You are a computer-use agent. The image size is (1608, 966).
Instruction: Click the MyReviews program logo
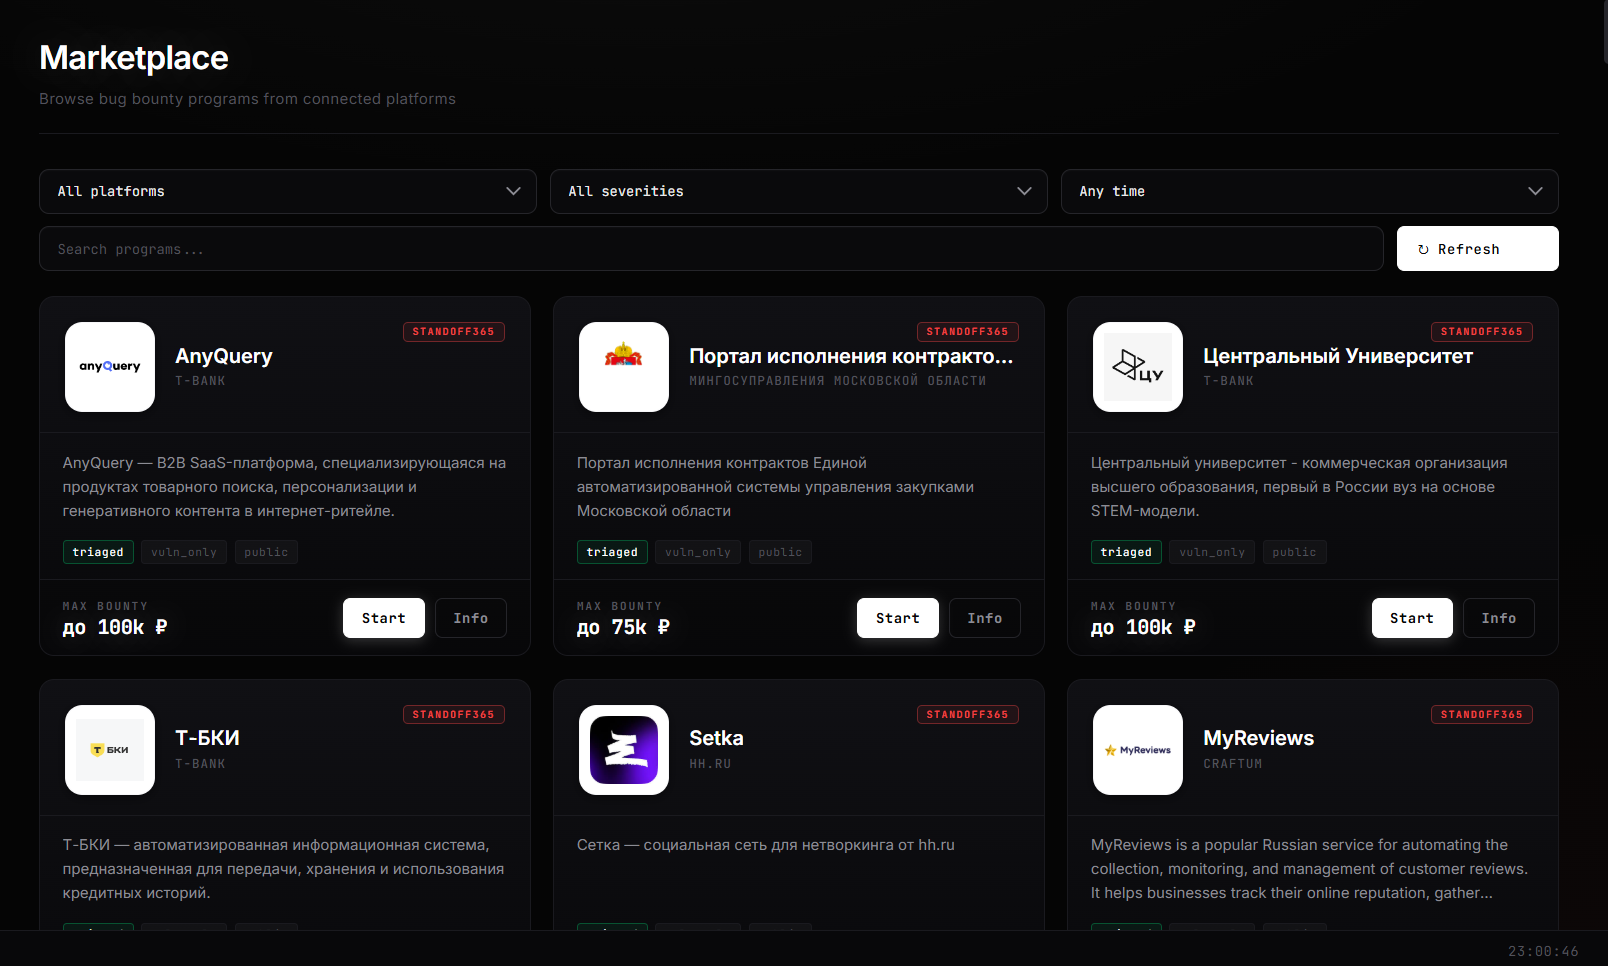click(x=1138, y=750)
